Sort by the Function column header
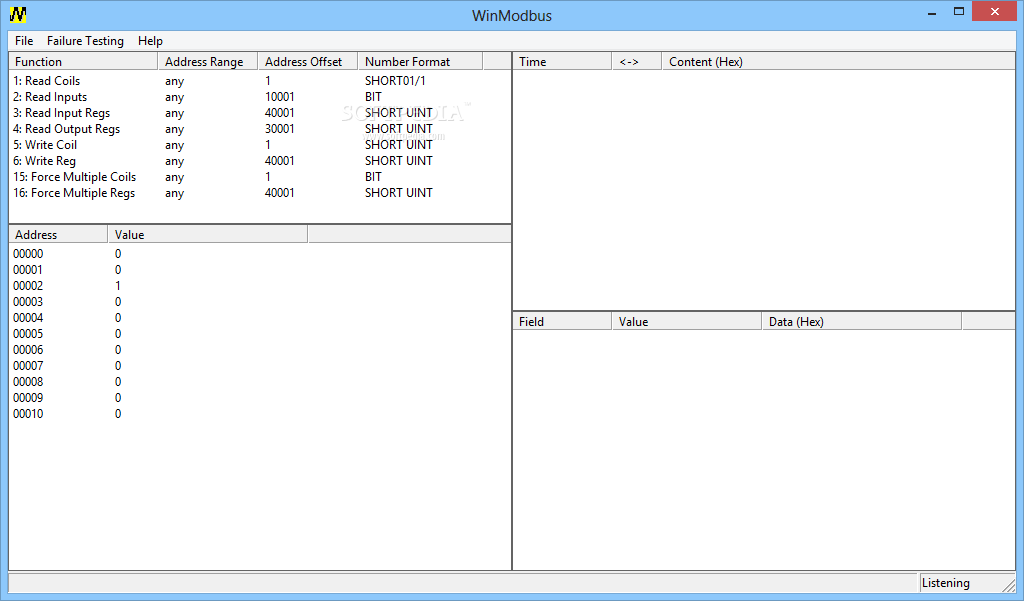1024x601 pixels. pyautogui.click(x=83, y=61)
